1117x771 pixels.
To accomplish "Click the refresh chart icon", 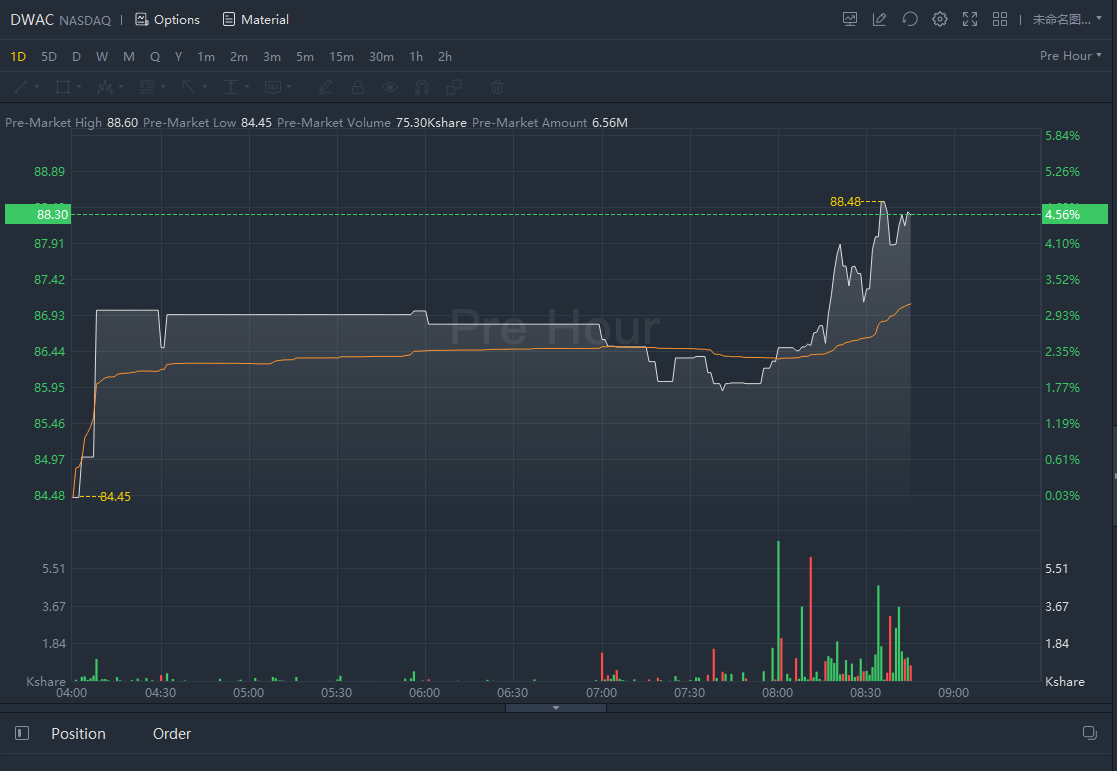I will click(x=910, y=19).
